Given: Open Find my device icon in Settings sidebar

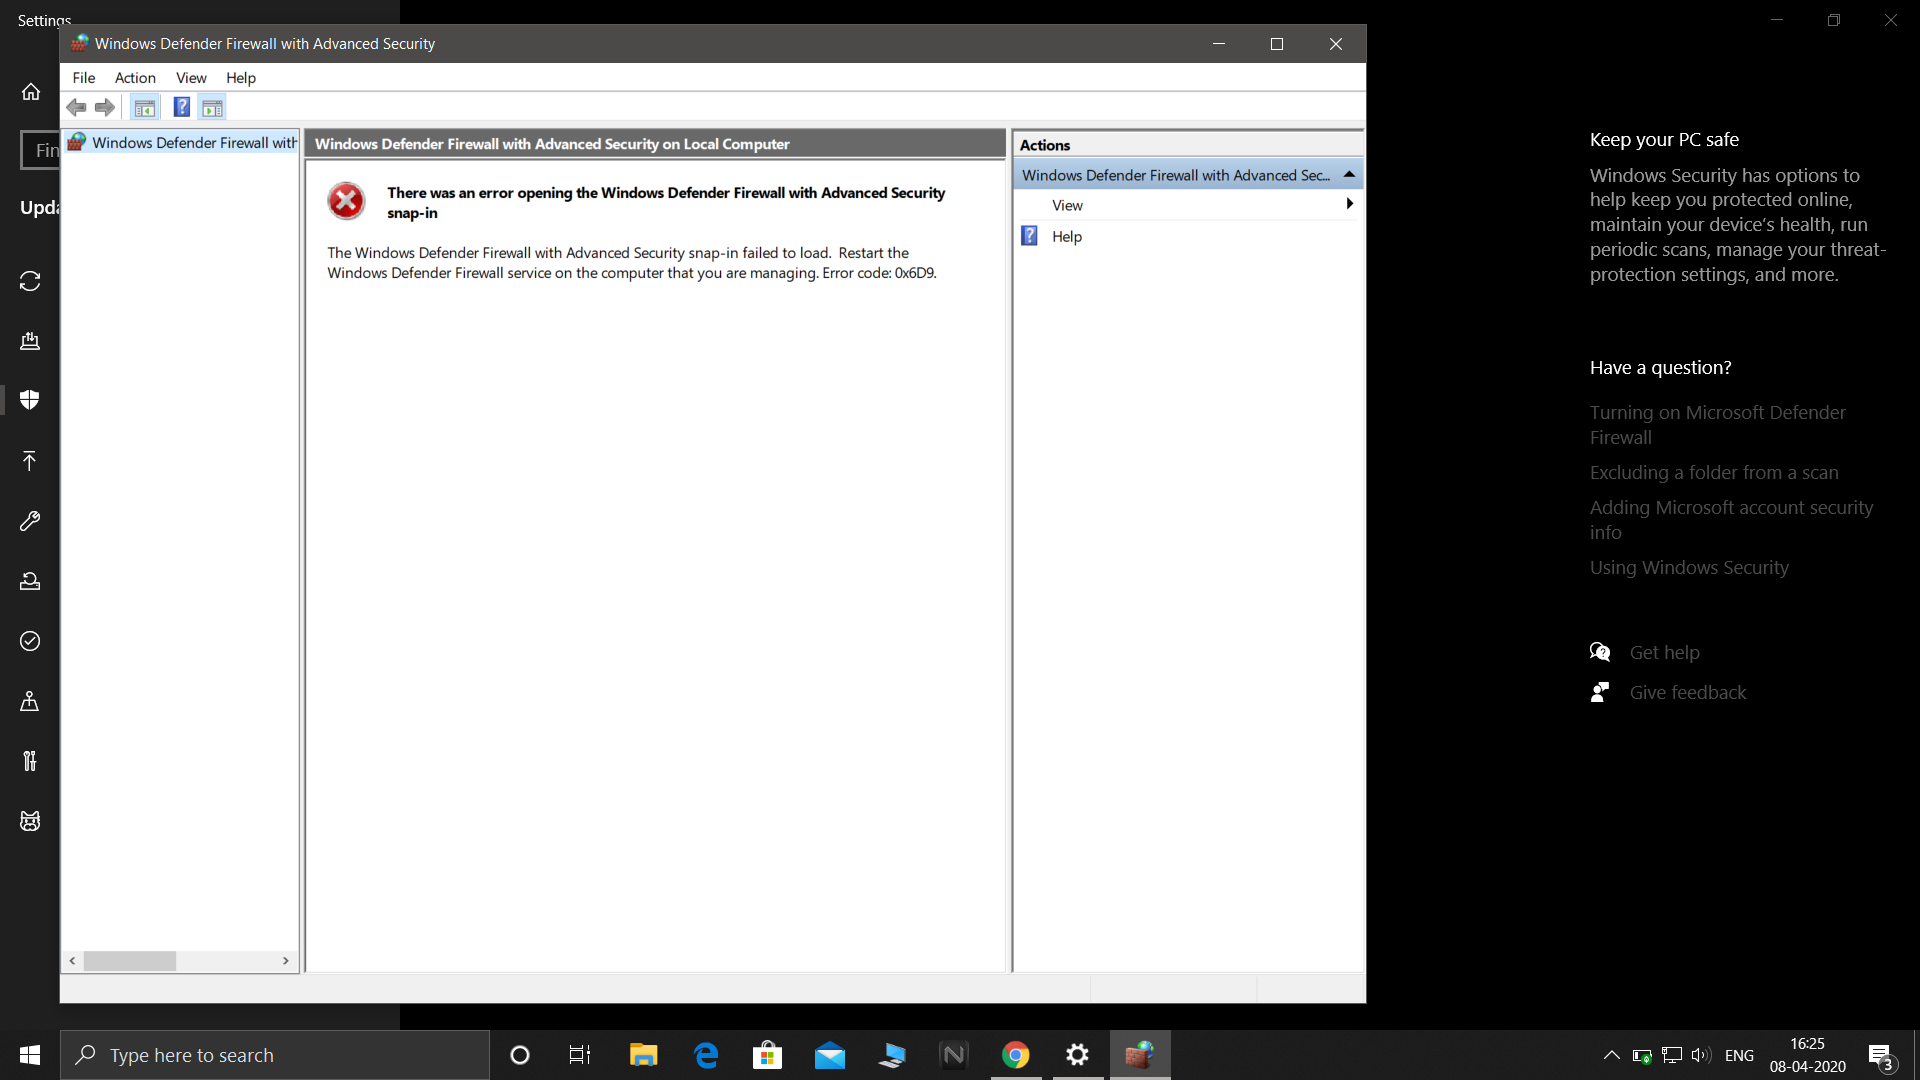Looking at the screenshot, I should point(30,701).
